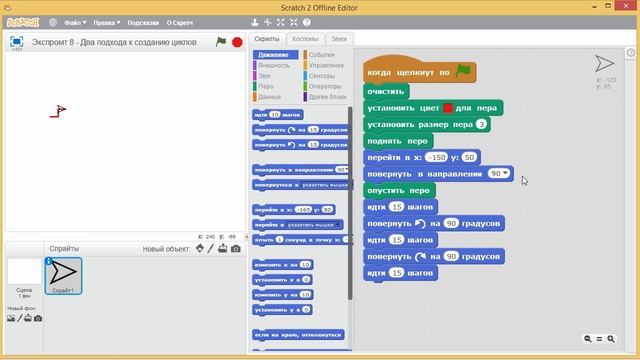640x360 pixels.
Task: Click the green flag to run project
Action: click(x=221, y=42)
